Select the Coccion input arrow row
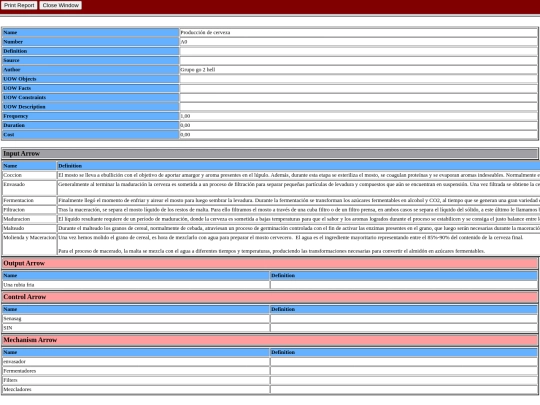 [x=271, y=175]
